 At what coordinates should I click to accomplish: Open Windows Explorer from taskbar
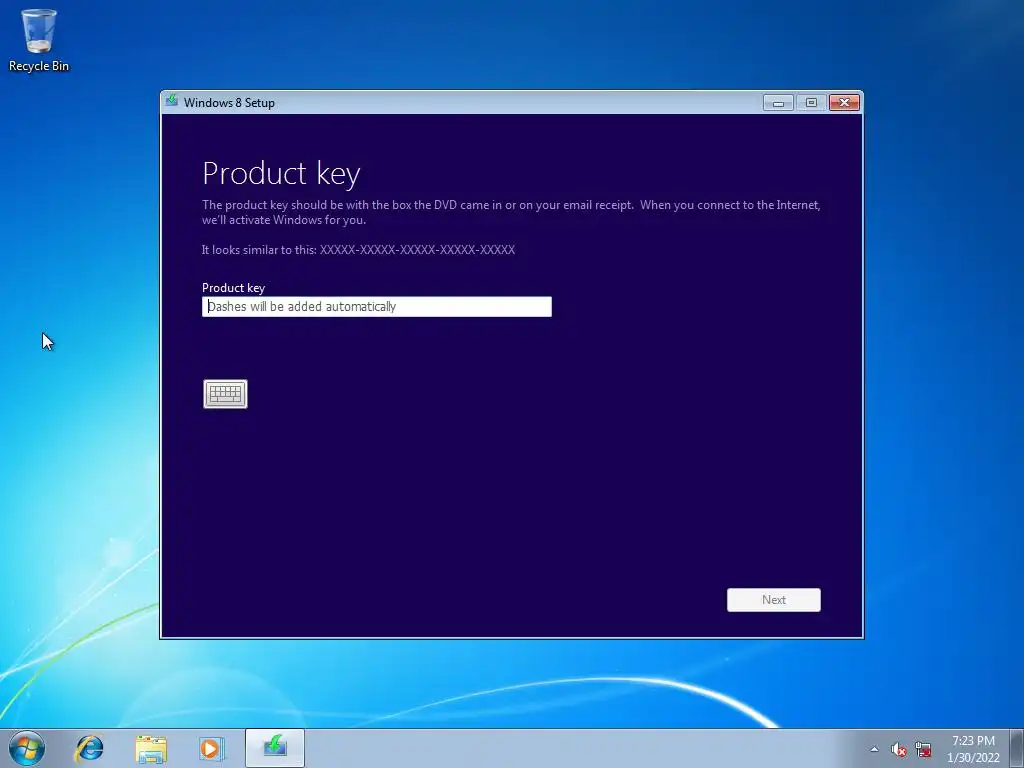point(151,748)
